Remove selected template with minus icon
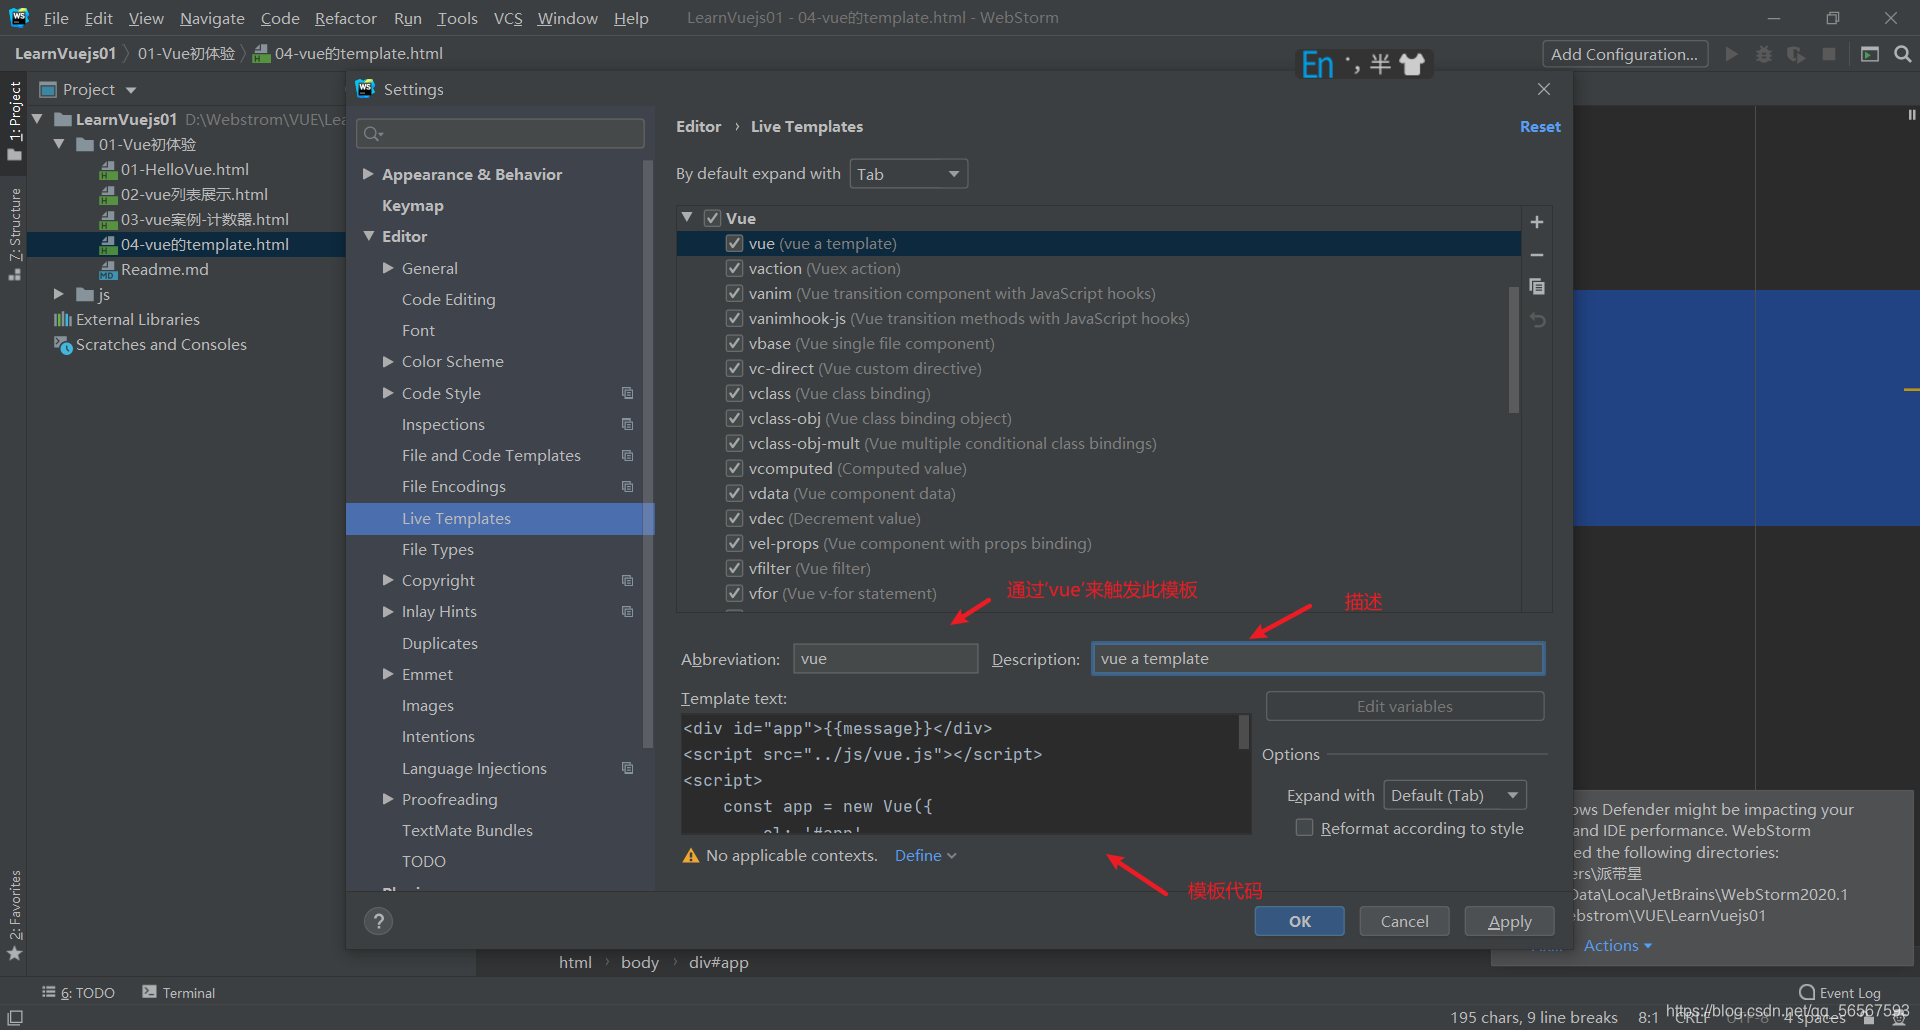Screen dimensions: 1920x1030 click(x=1537, y=255)
